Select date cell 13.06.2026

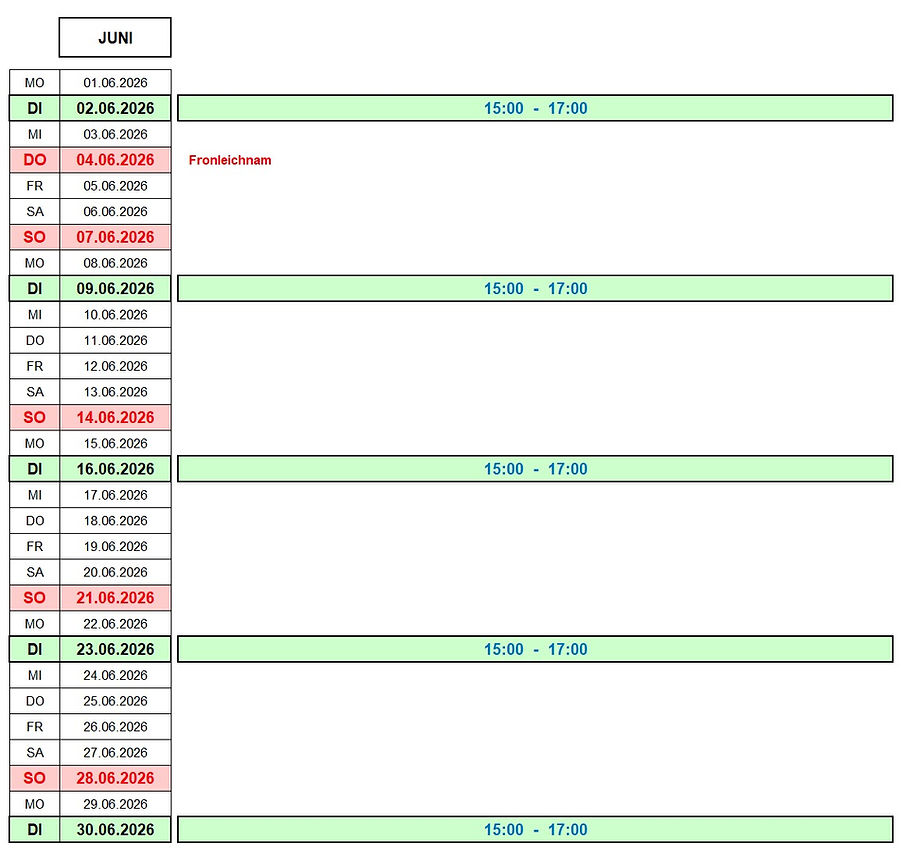click(115, 392)
